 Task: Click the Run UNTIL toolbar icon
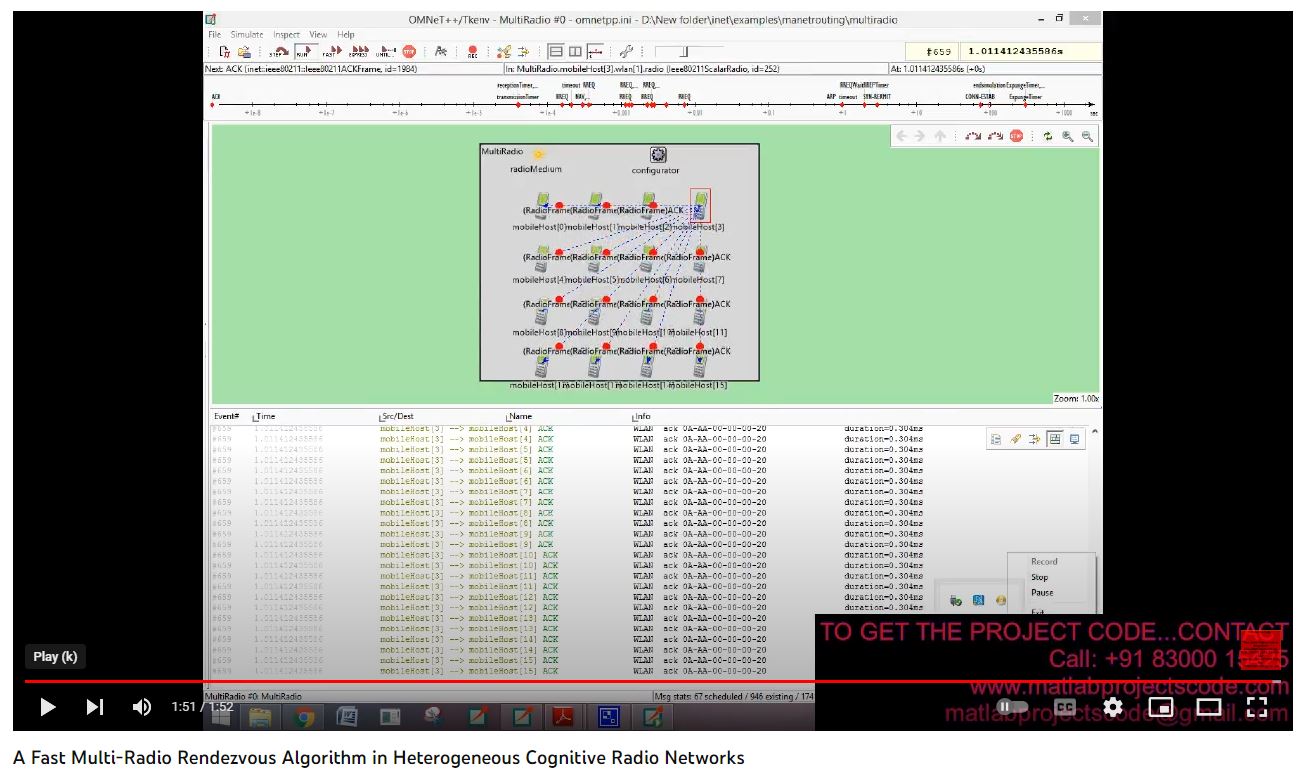[x=385, y=51]
